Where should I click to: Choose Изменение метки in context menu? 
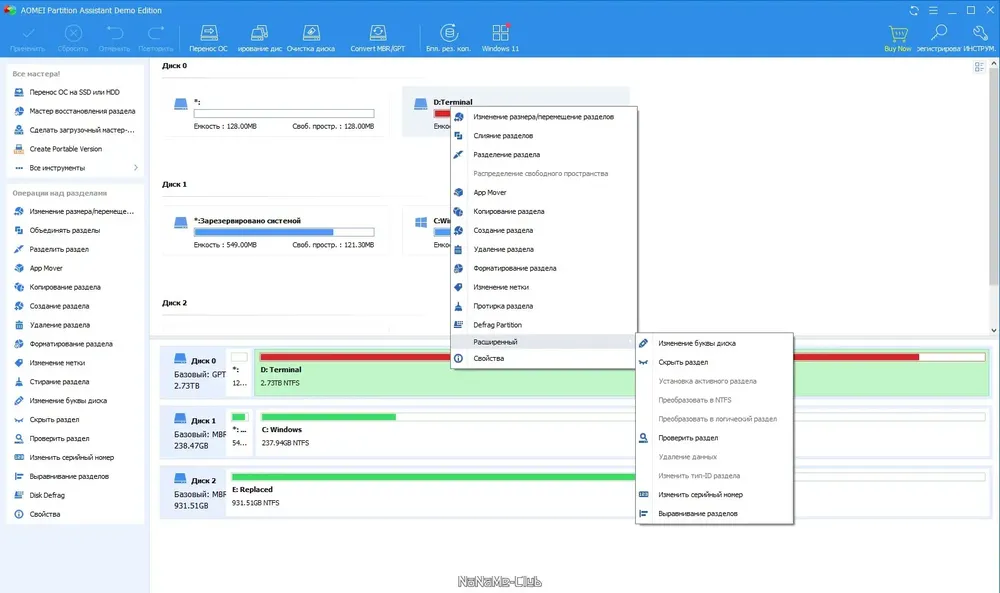[x=543, y=287]
